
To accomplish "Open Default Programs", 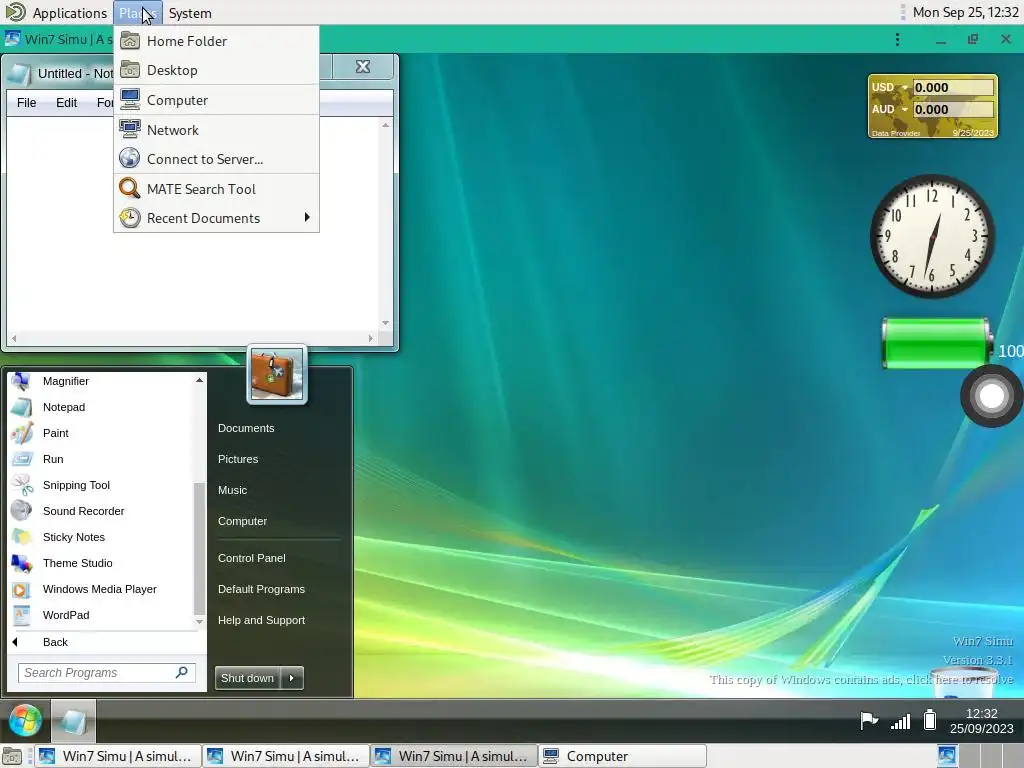I will tap(261, 589).
